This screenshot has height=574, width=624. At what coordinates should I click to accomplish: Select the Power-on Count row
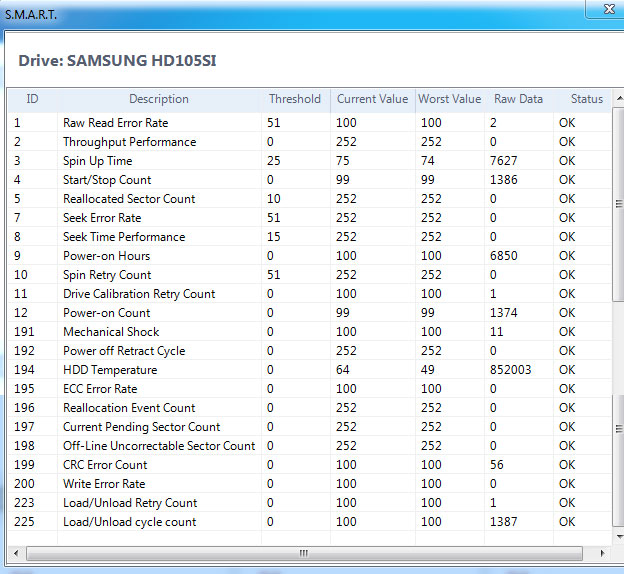click(x=309, y=313)
